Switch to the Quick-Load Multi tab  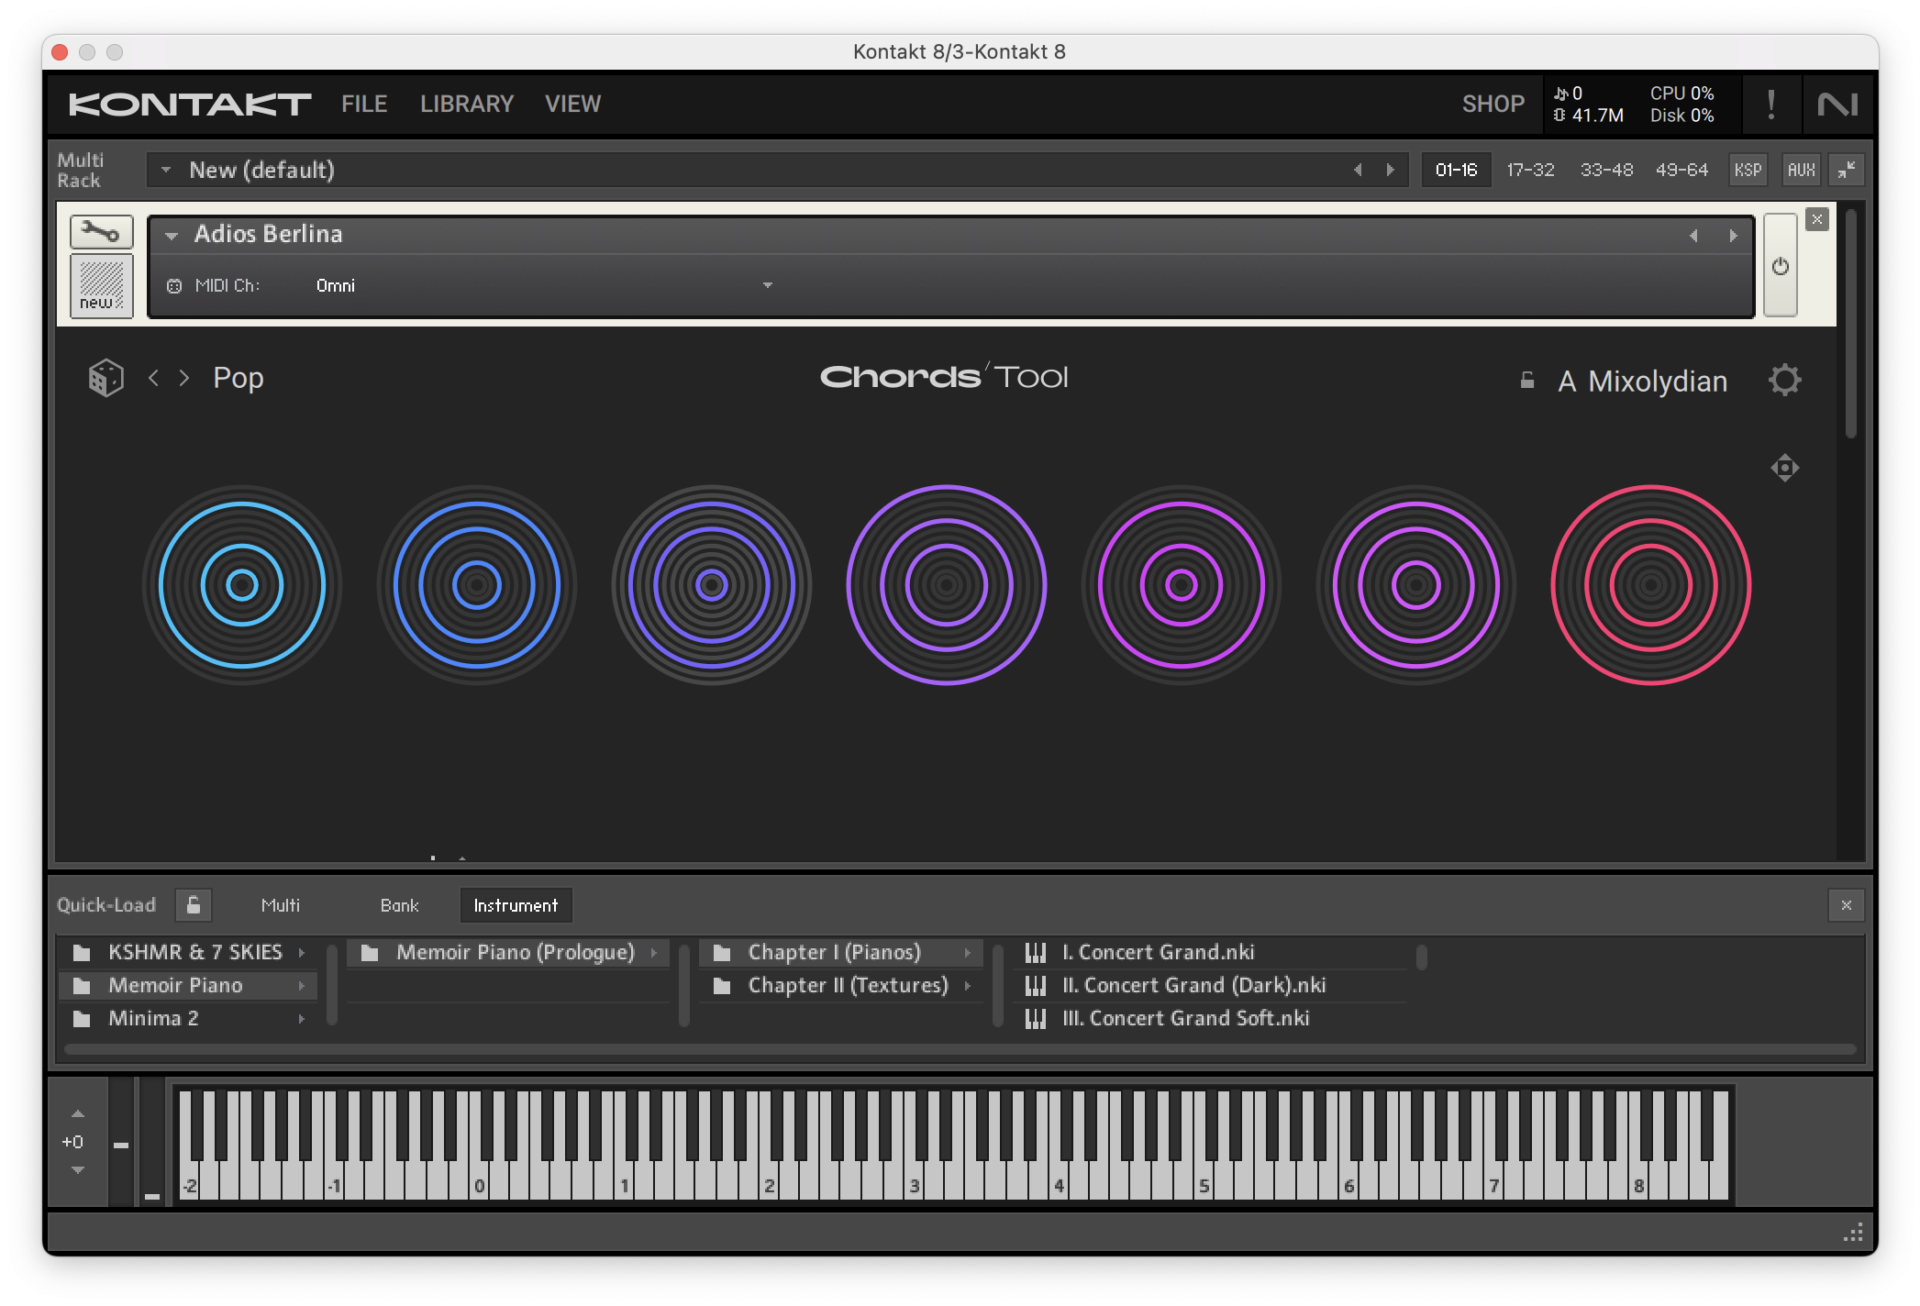pos(280,905)
